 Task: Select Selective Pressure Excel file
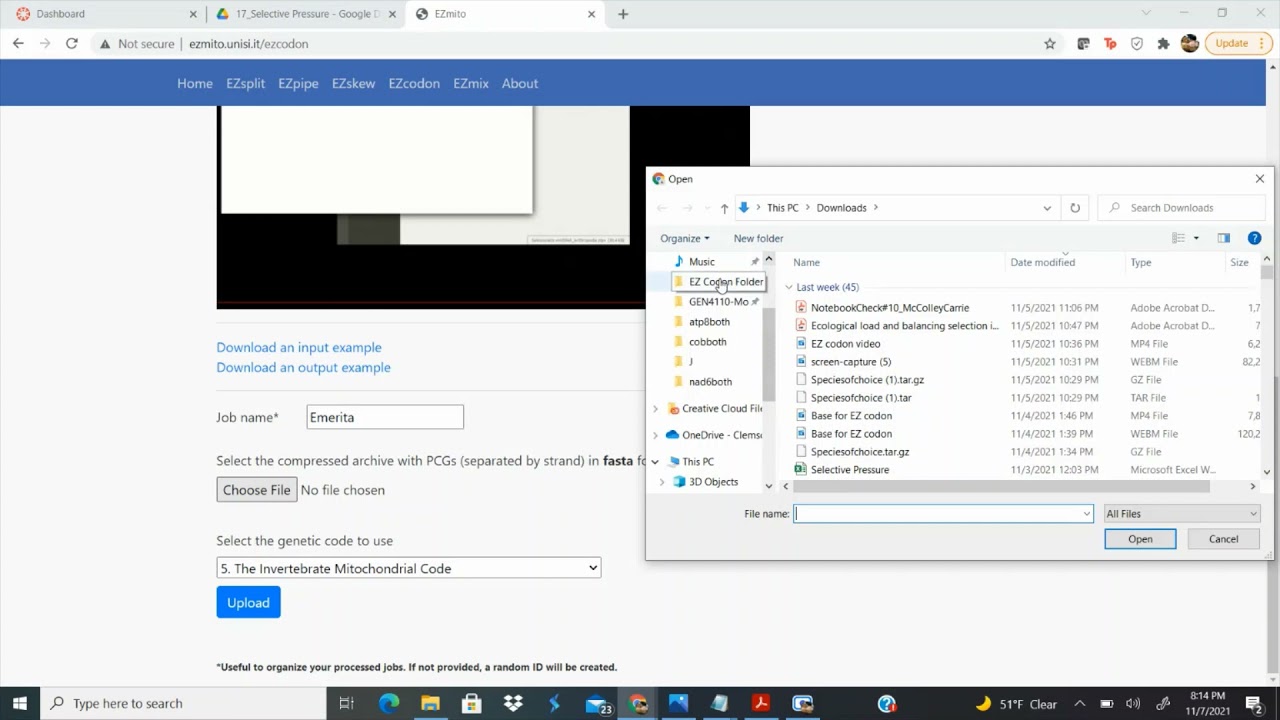tap(850, 470)
